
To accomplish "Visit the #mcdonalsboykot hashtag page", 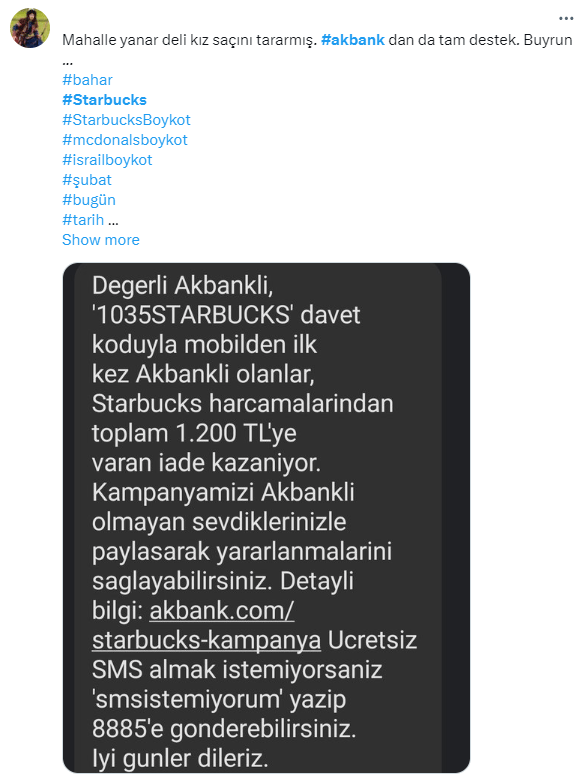I will tap(125, 140).
